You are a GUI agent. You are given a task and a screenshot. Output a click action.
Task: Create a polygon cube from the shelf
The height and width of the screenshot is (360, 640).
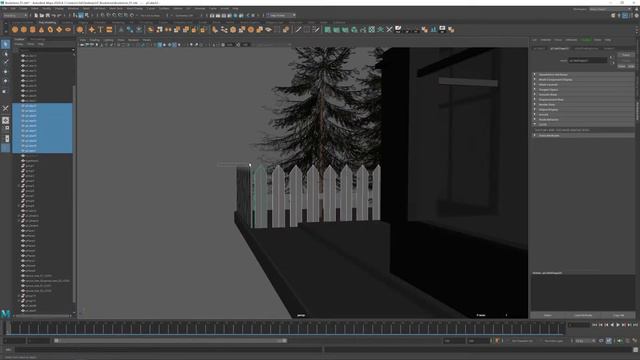pos(24,29)
